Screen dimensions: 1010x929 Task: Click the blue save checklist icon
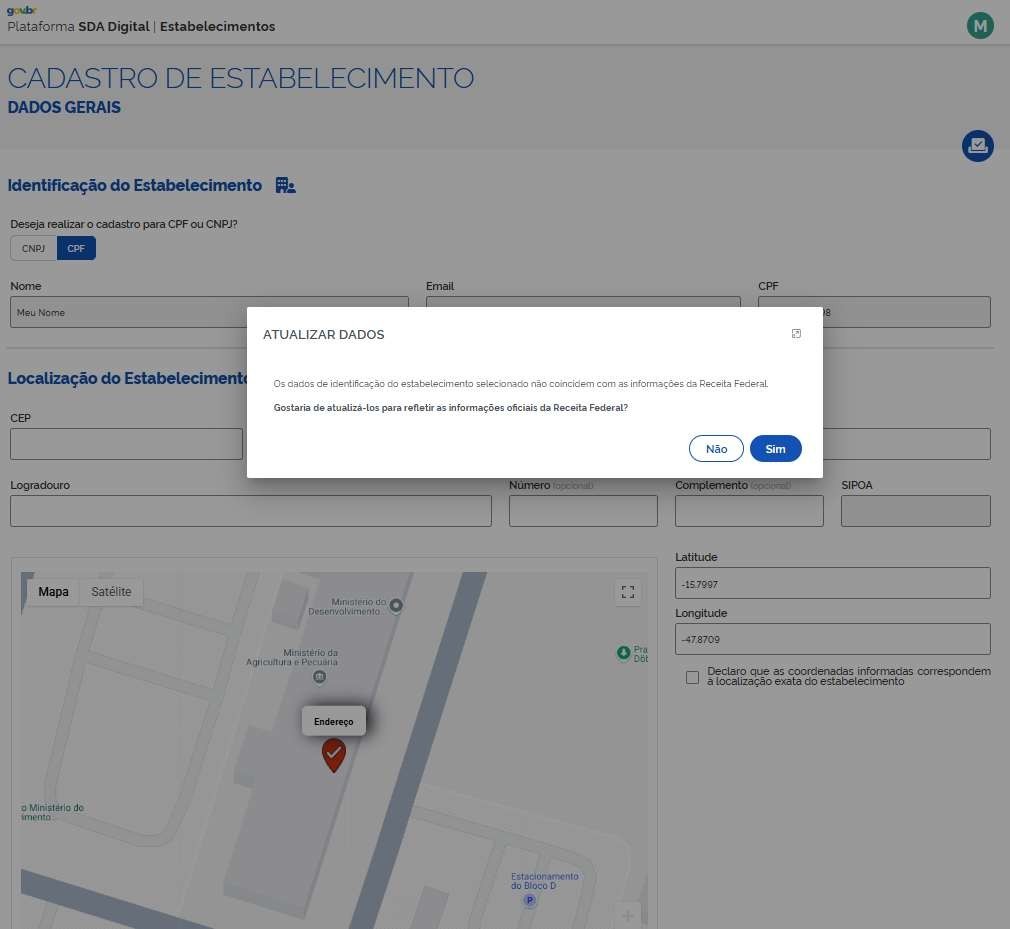pyautogui.click(x=977, y=146)
